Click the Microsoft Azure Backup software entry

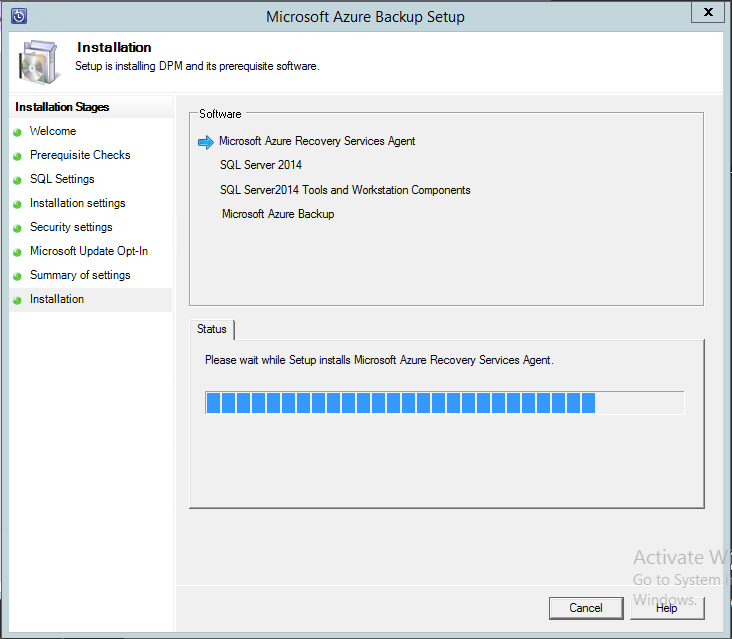coord(278,214)
